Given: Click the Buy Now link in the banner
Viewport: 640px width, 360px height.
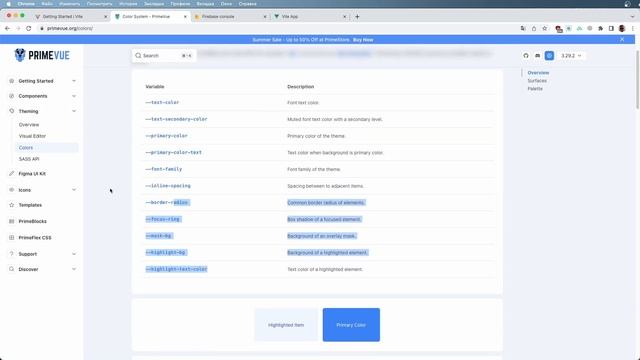Looking at the screenshot, I should tap(363, 40).
